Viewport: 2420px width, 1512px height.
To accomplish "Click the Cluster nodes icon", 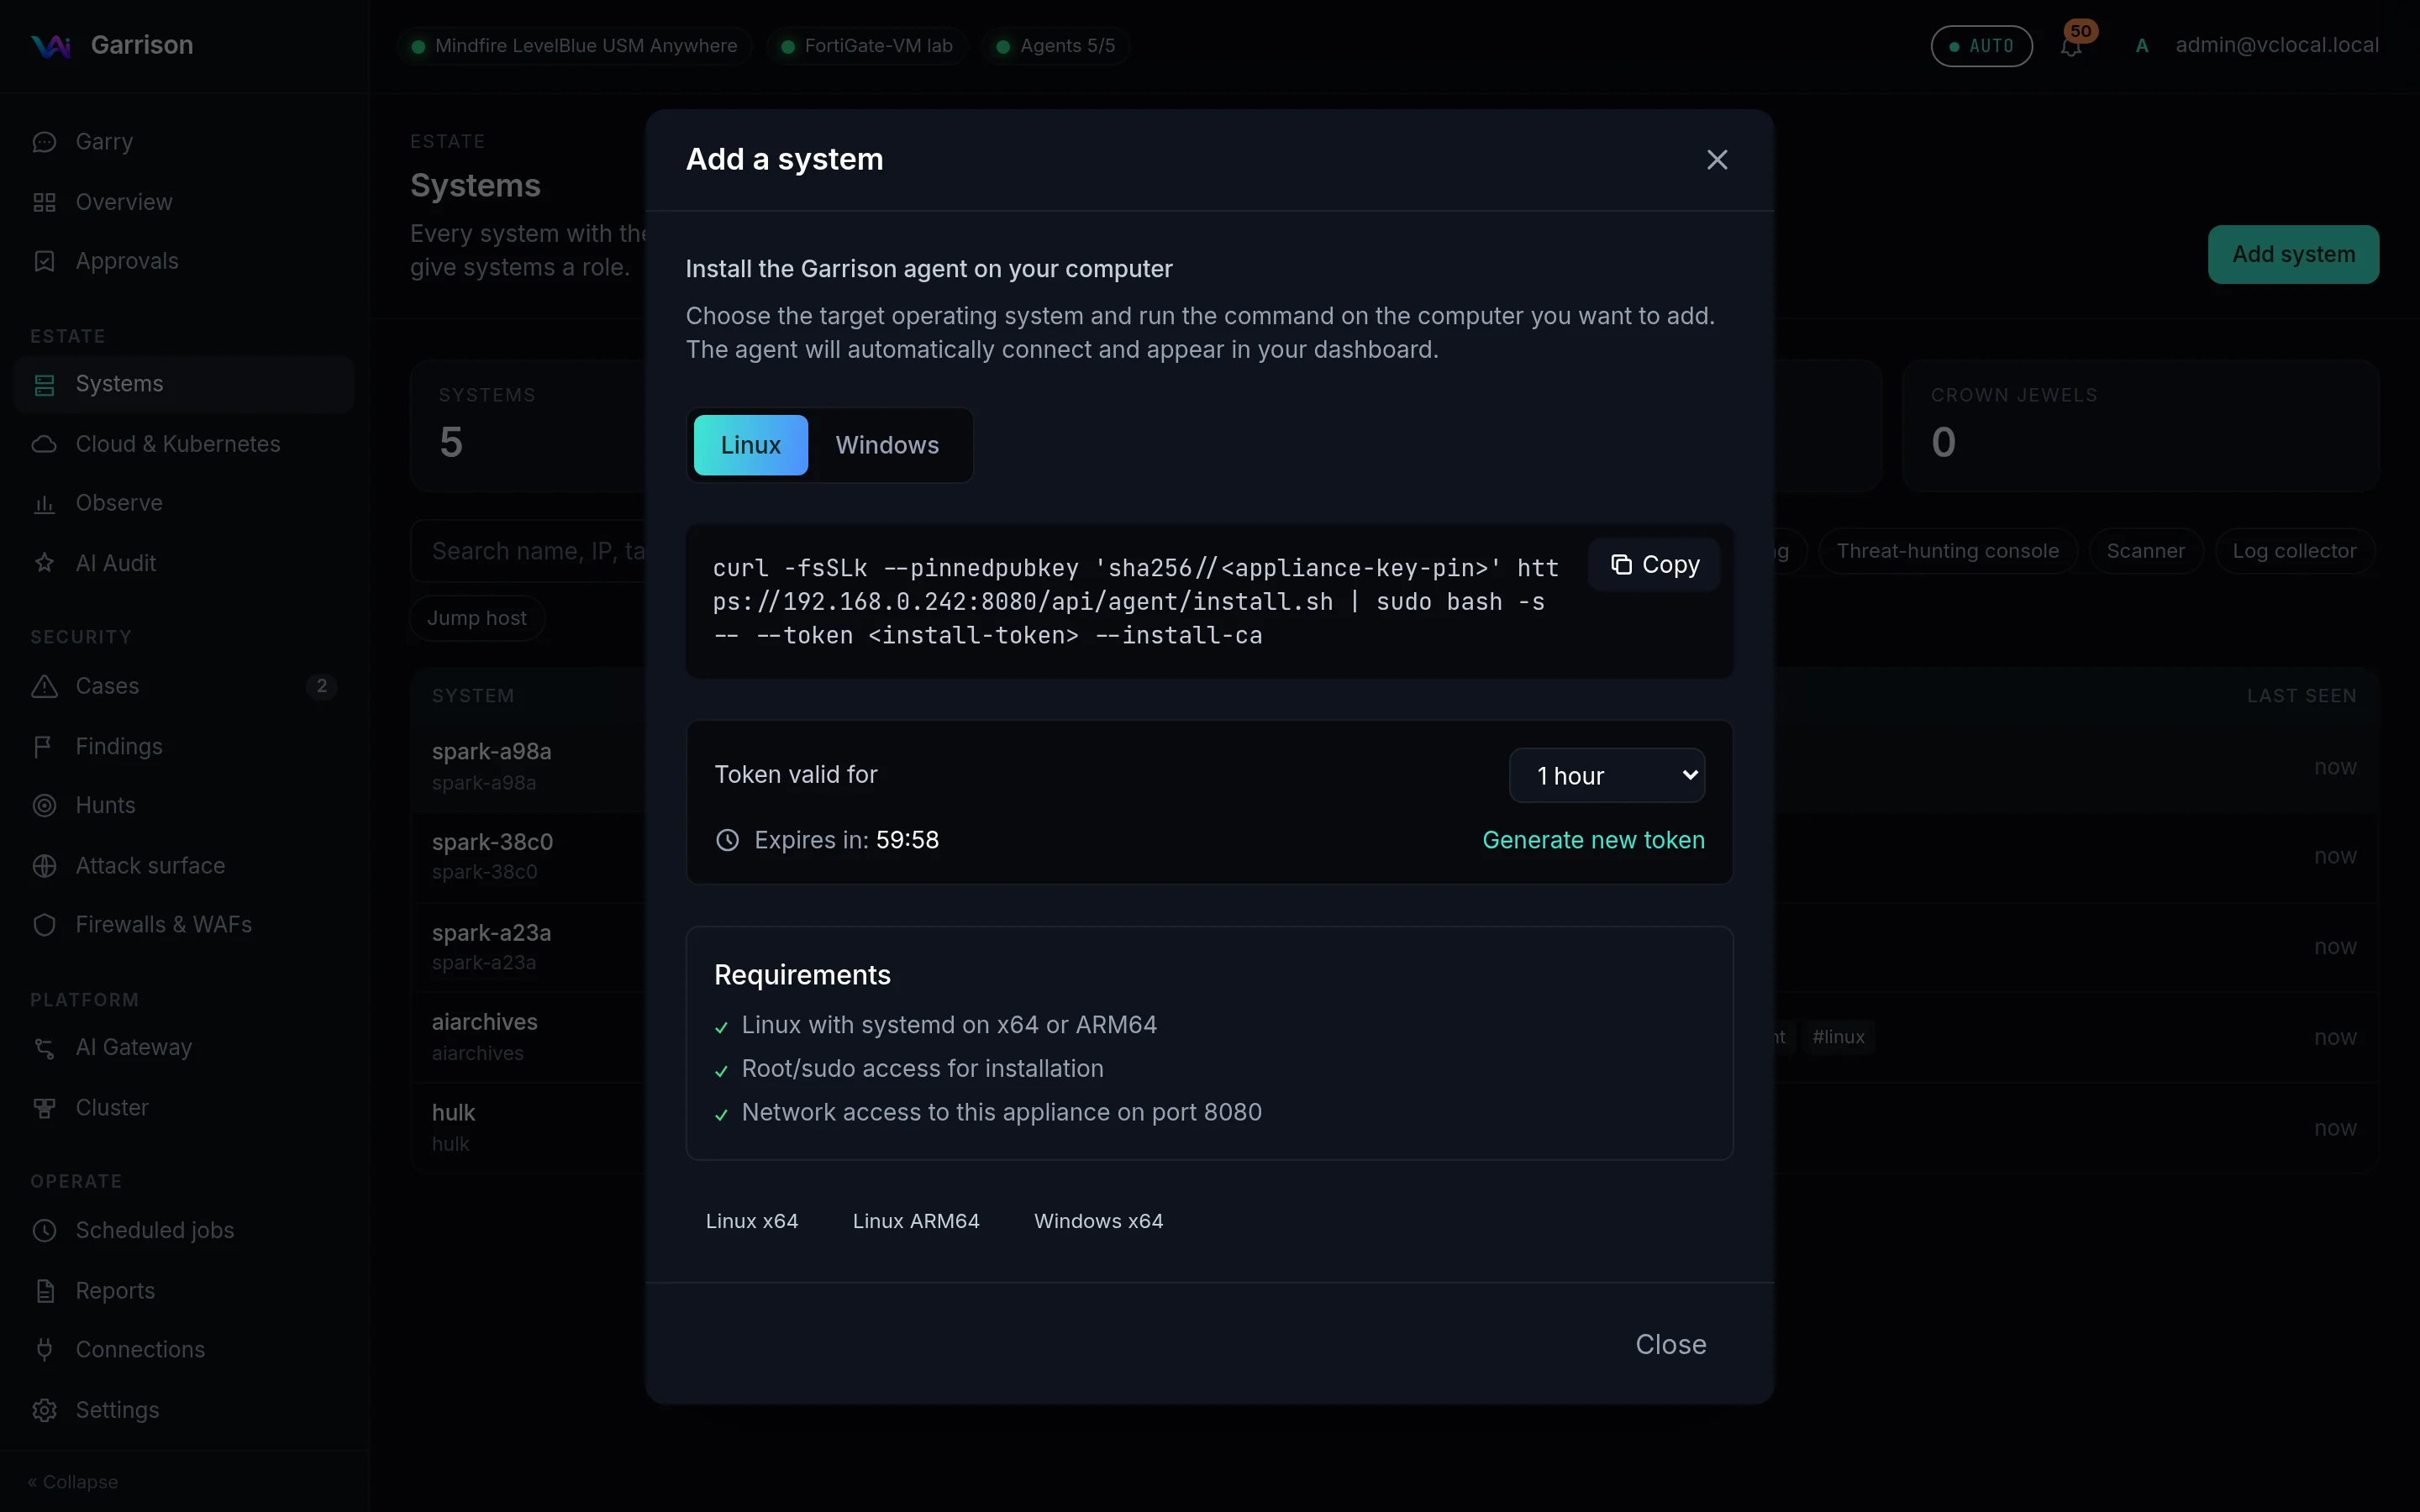I will click(44, 1108).
